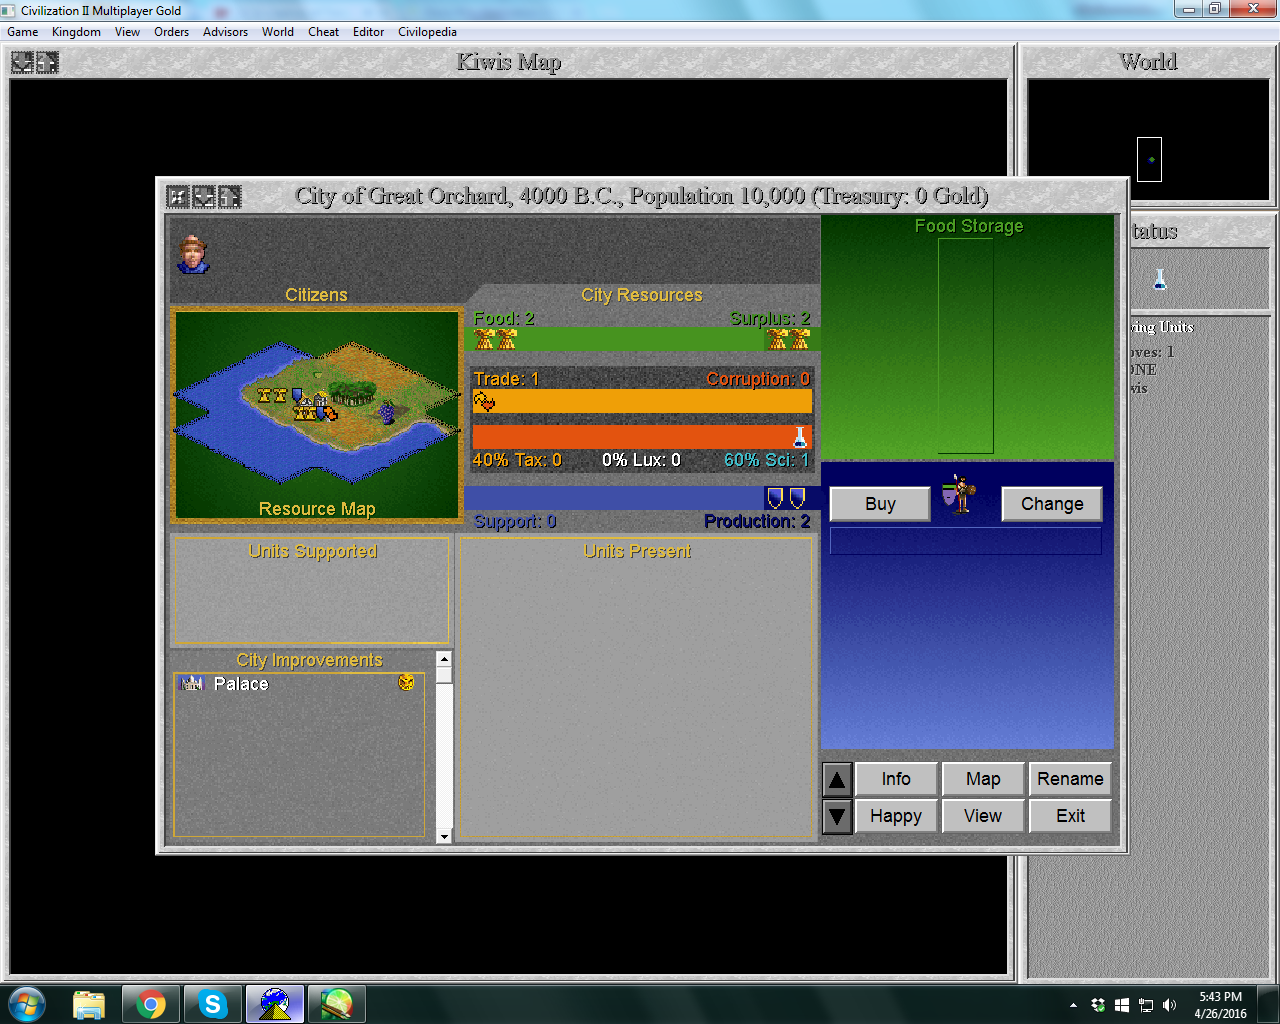Click the first icon in city window title
This screenshot has height=1024, width=1280.
coord(178,197)
